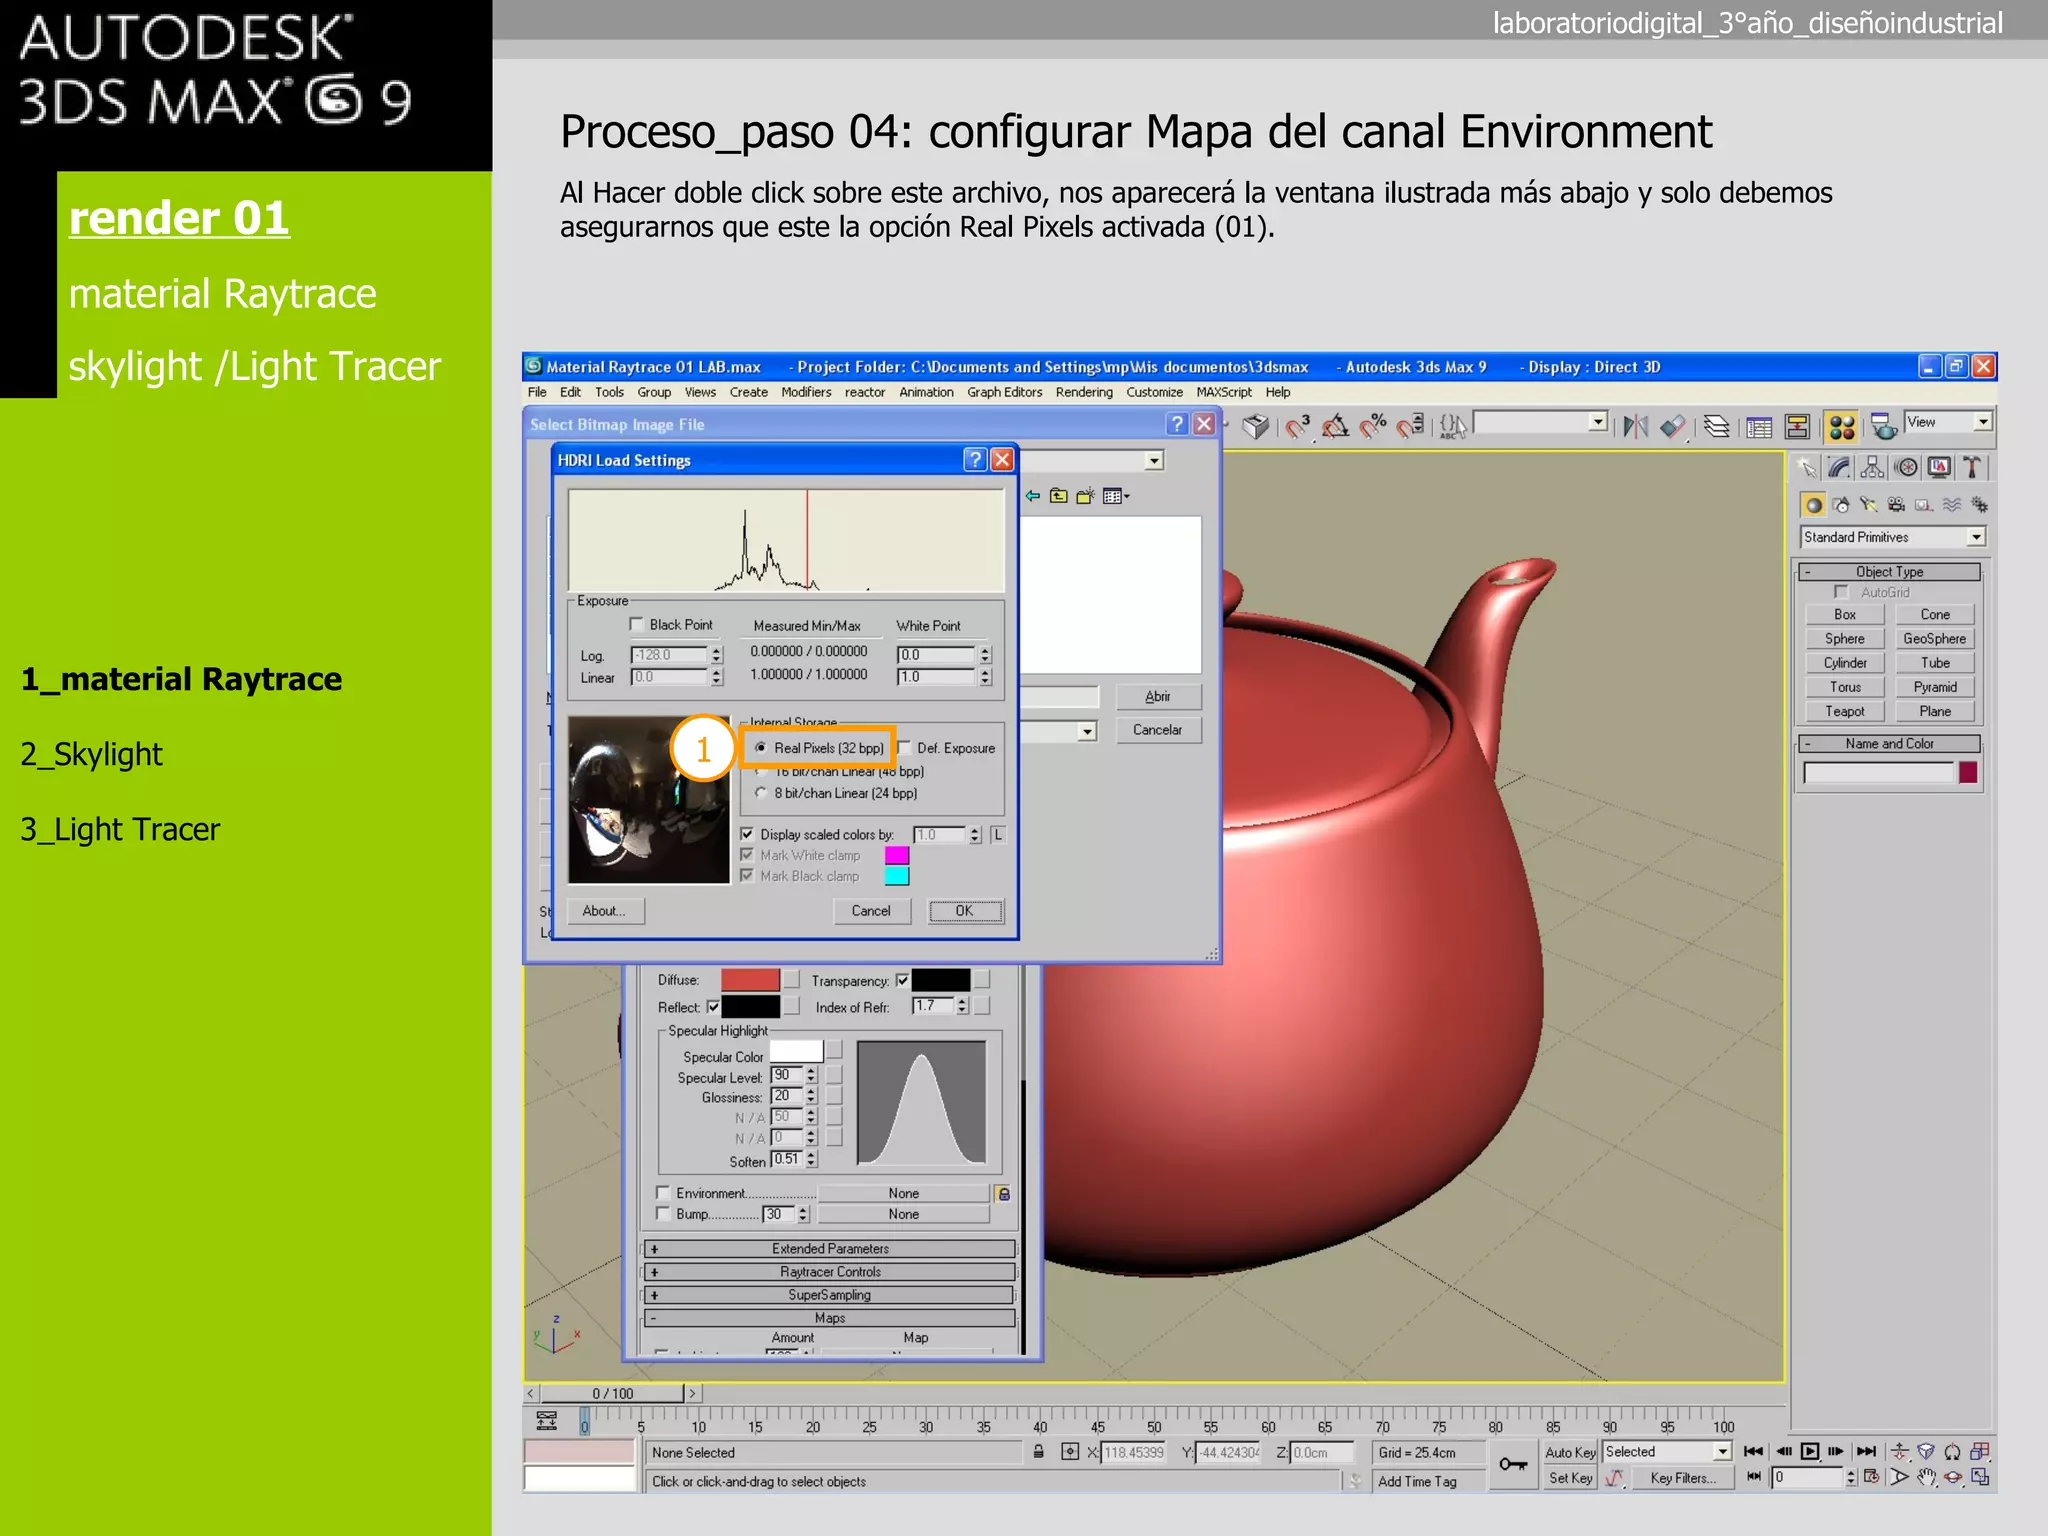Click the Diffuse red color swatch
The height and width of the screenshot is (1536, 2048).
click(750, 980)
